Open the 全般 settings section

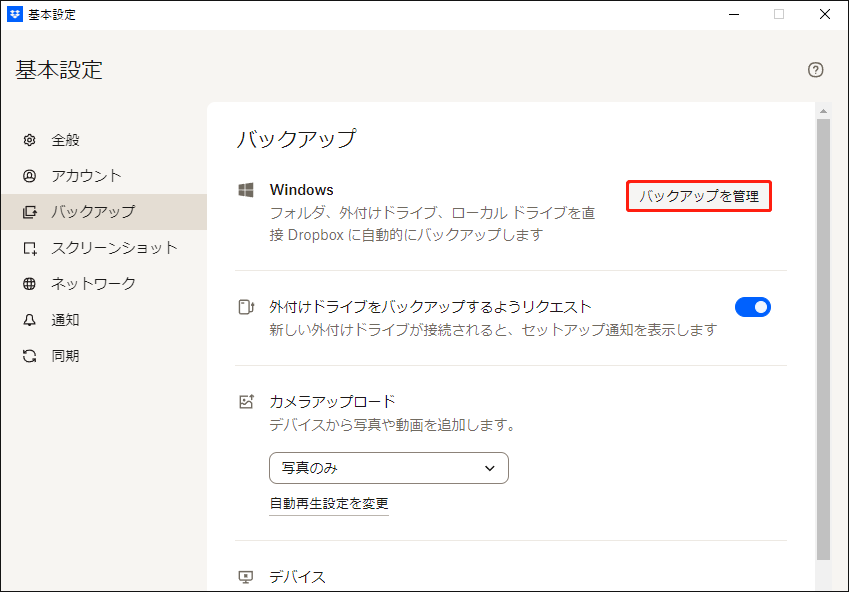click(104, 140)
